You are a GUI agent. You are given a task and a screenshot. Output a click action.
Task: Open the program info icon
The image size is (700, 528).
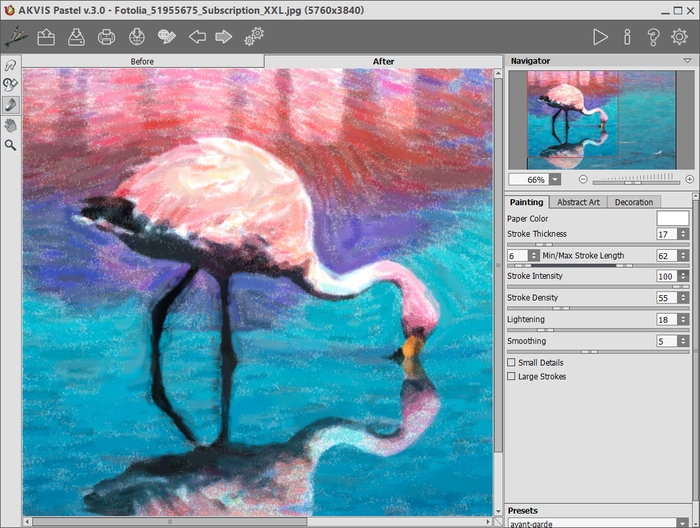627,37
